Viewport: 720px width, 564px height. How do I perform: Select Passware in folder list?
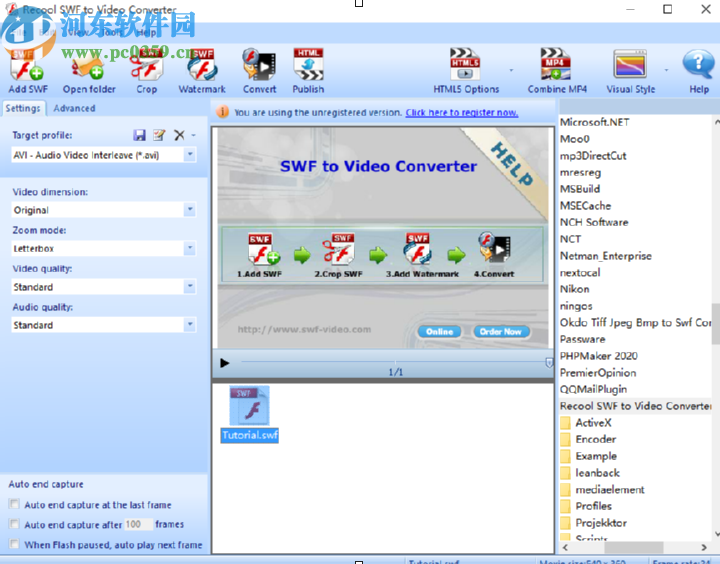(582, 339)
